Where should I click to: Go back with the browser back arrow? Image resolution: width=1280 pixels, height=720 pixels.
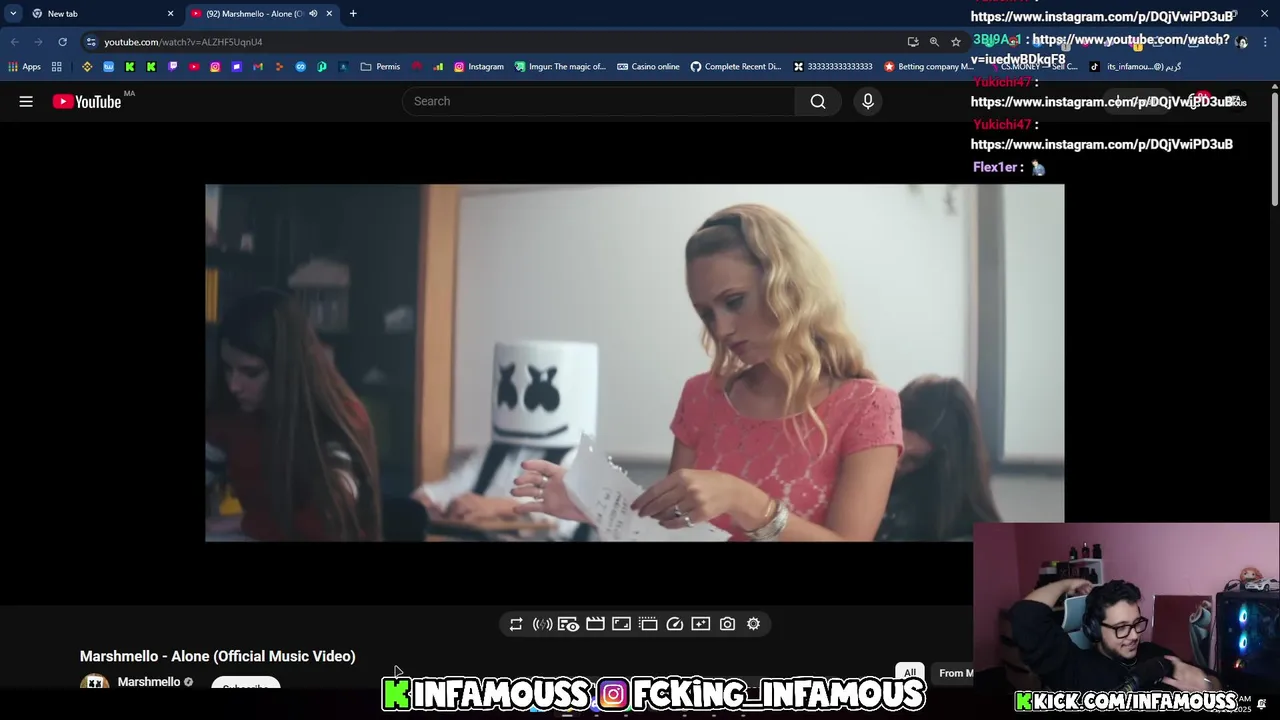pos(14,42)
